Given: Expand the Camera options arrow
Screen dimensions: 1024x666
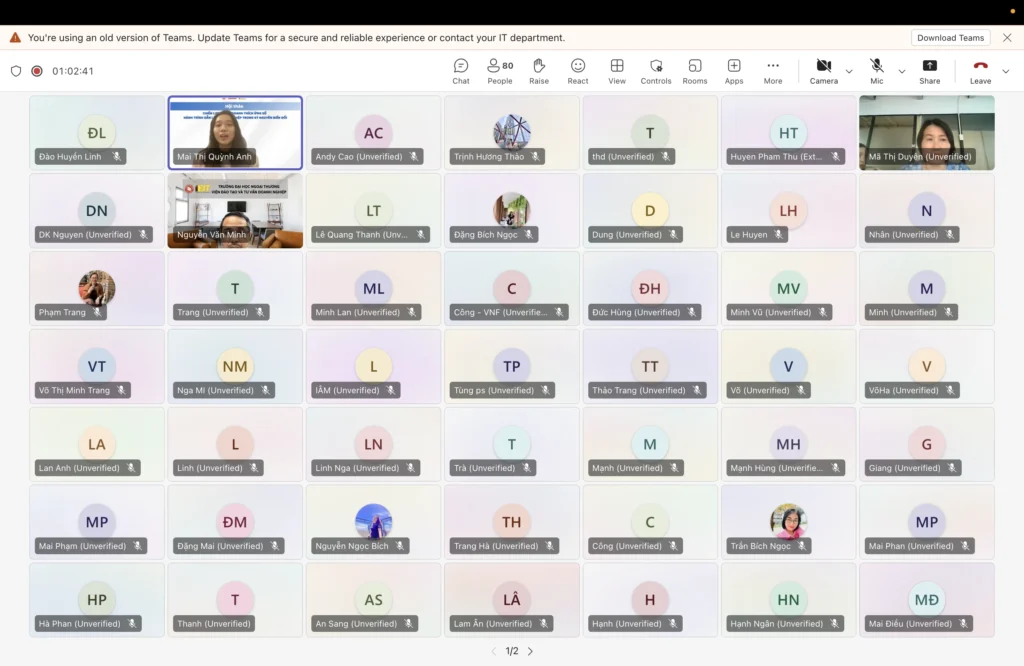Looking at the screenshot, I should point(849,71).
